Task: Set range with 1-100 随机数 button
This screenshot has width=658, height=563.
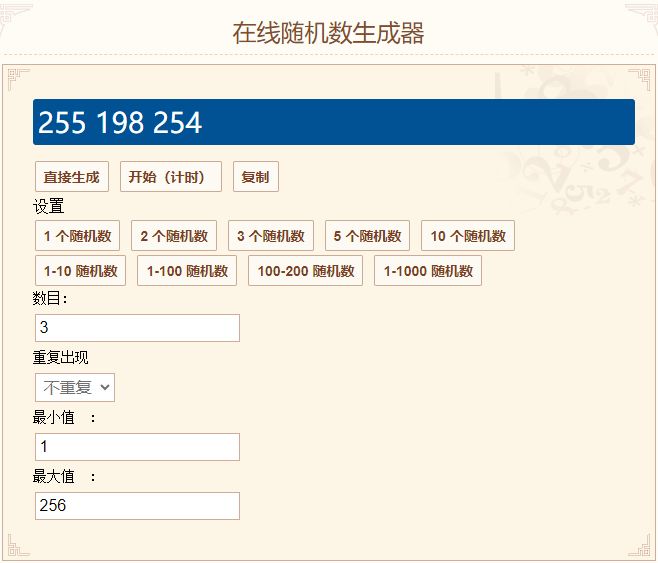Action: pyautogui.click(x=187, y=271)
